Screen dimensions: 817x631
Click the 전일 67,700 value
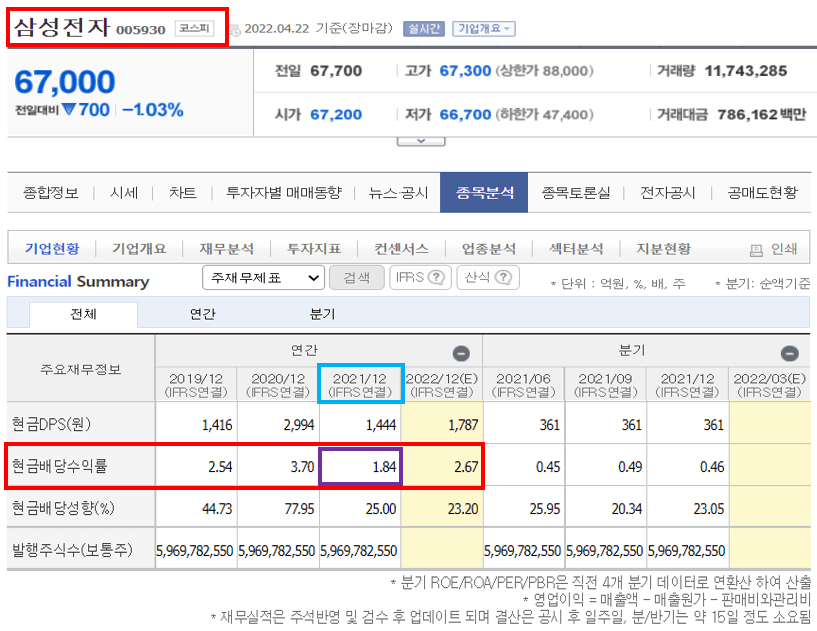[336, 71]
